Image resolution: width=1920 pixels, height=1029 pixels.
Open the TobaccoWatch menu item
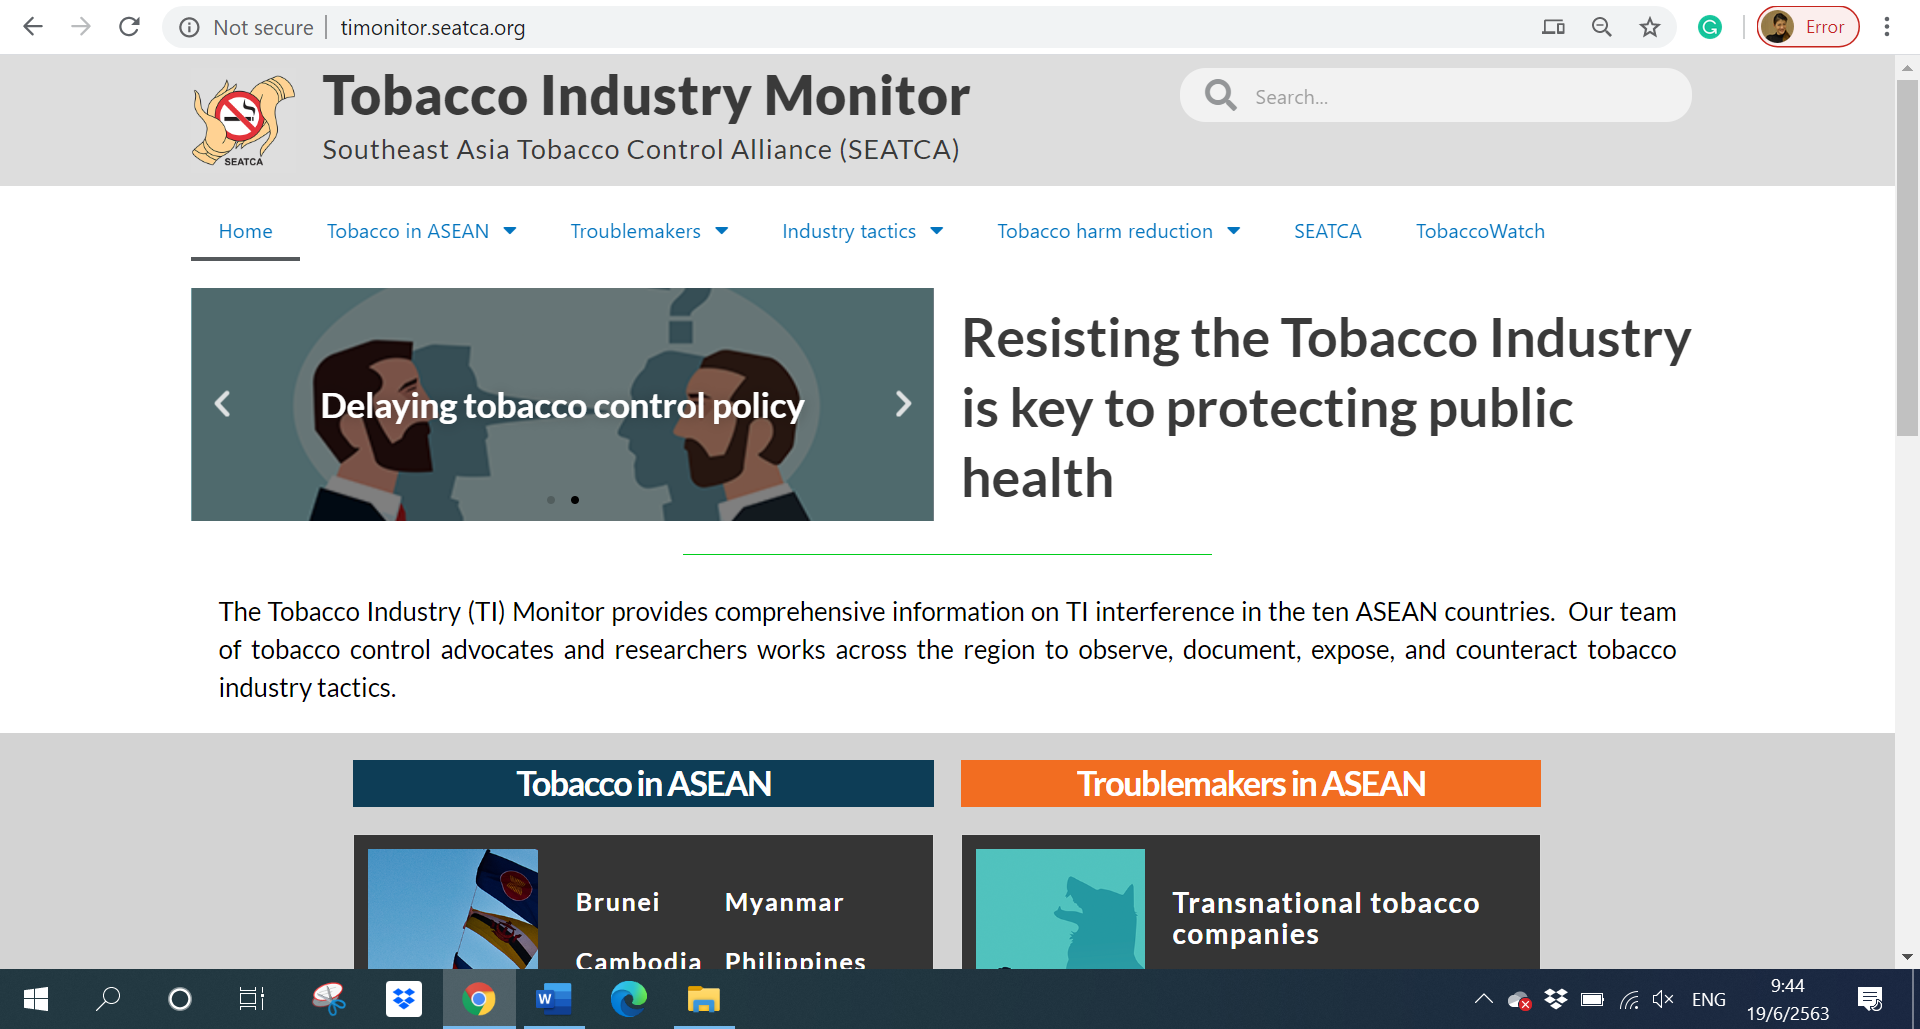tap(1480, 231)
